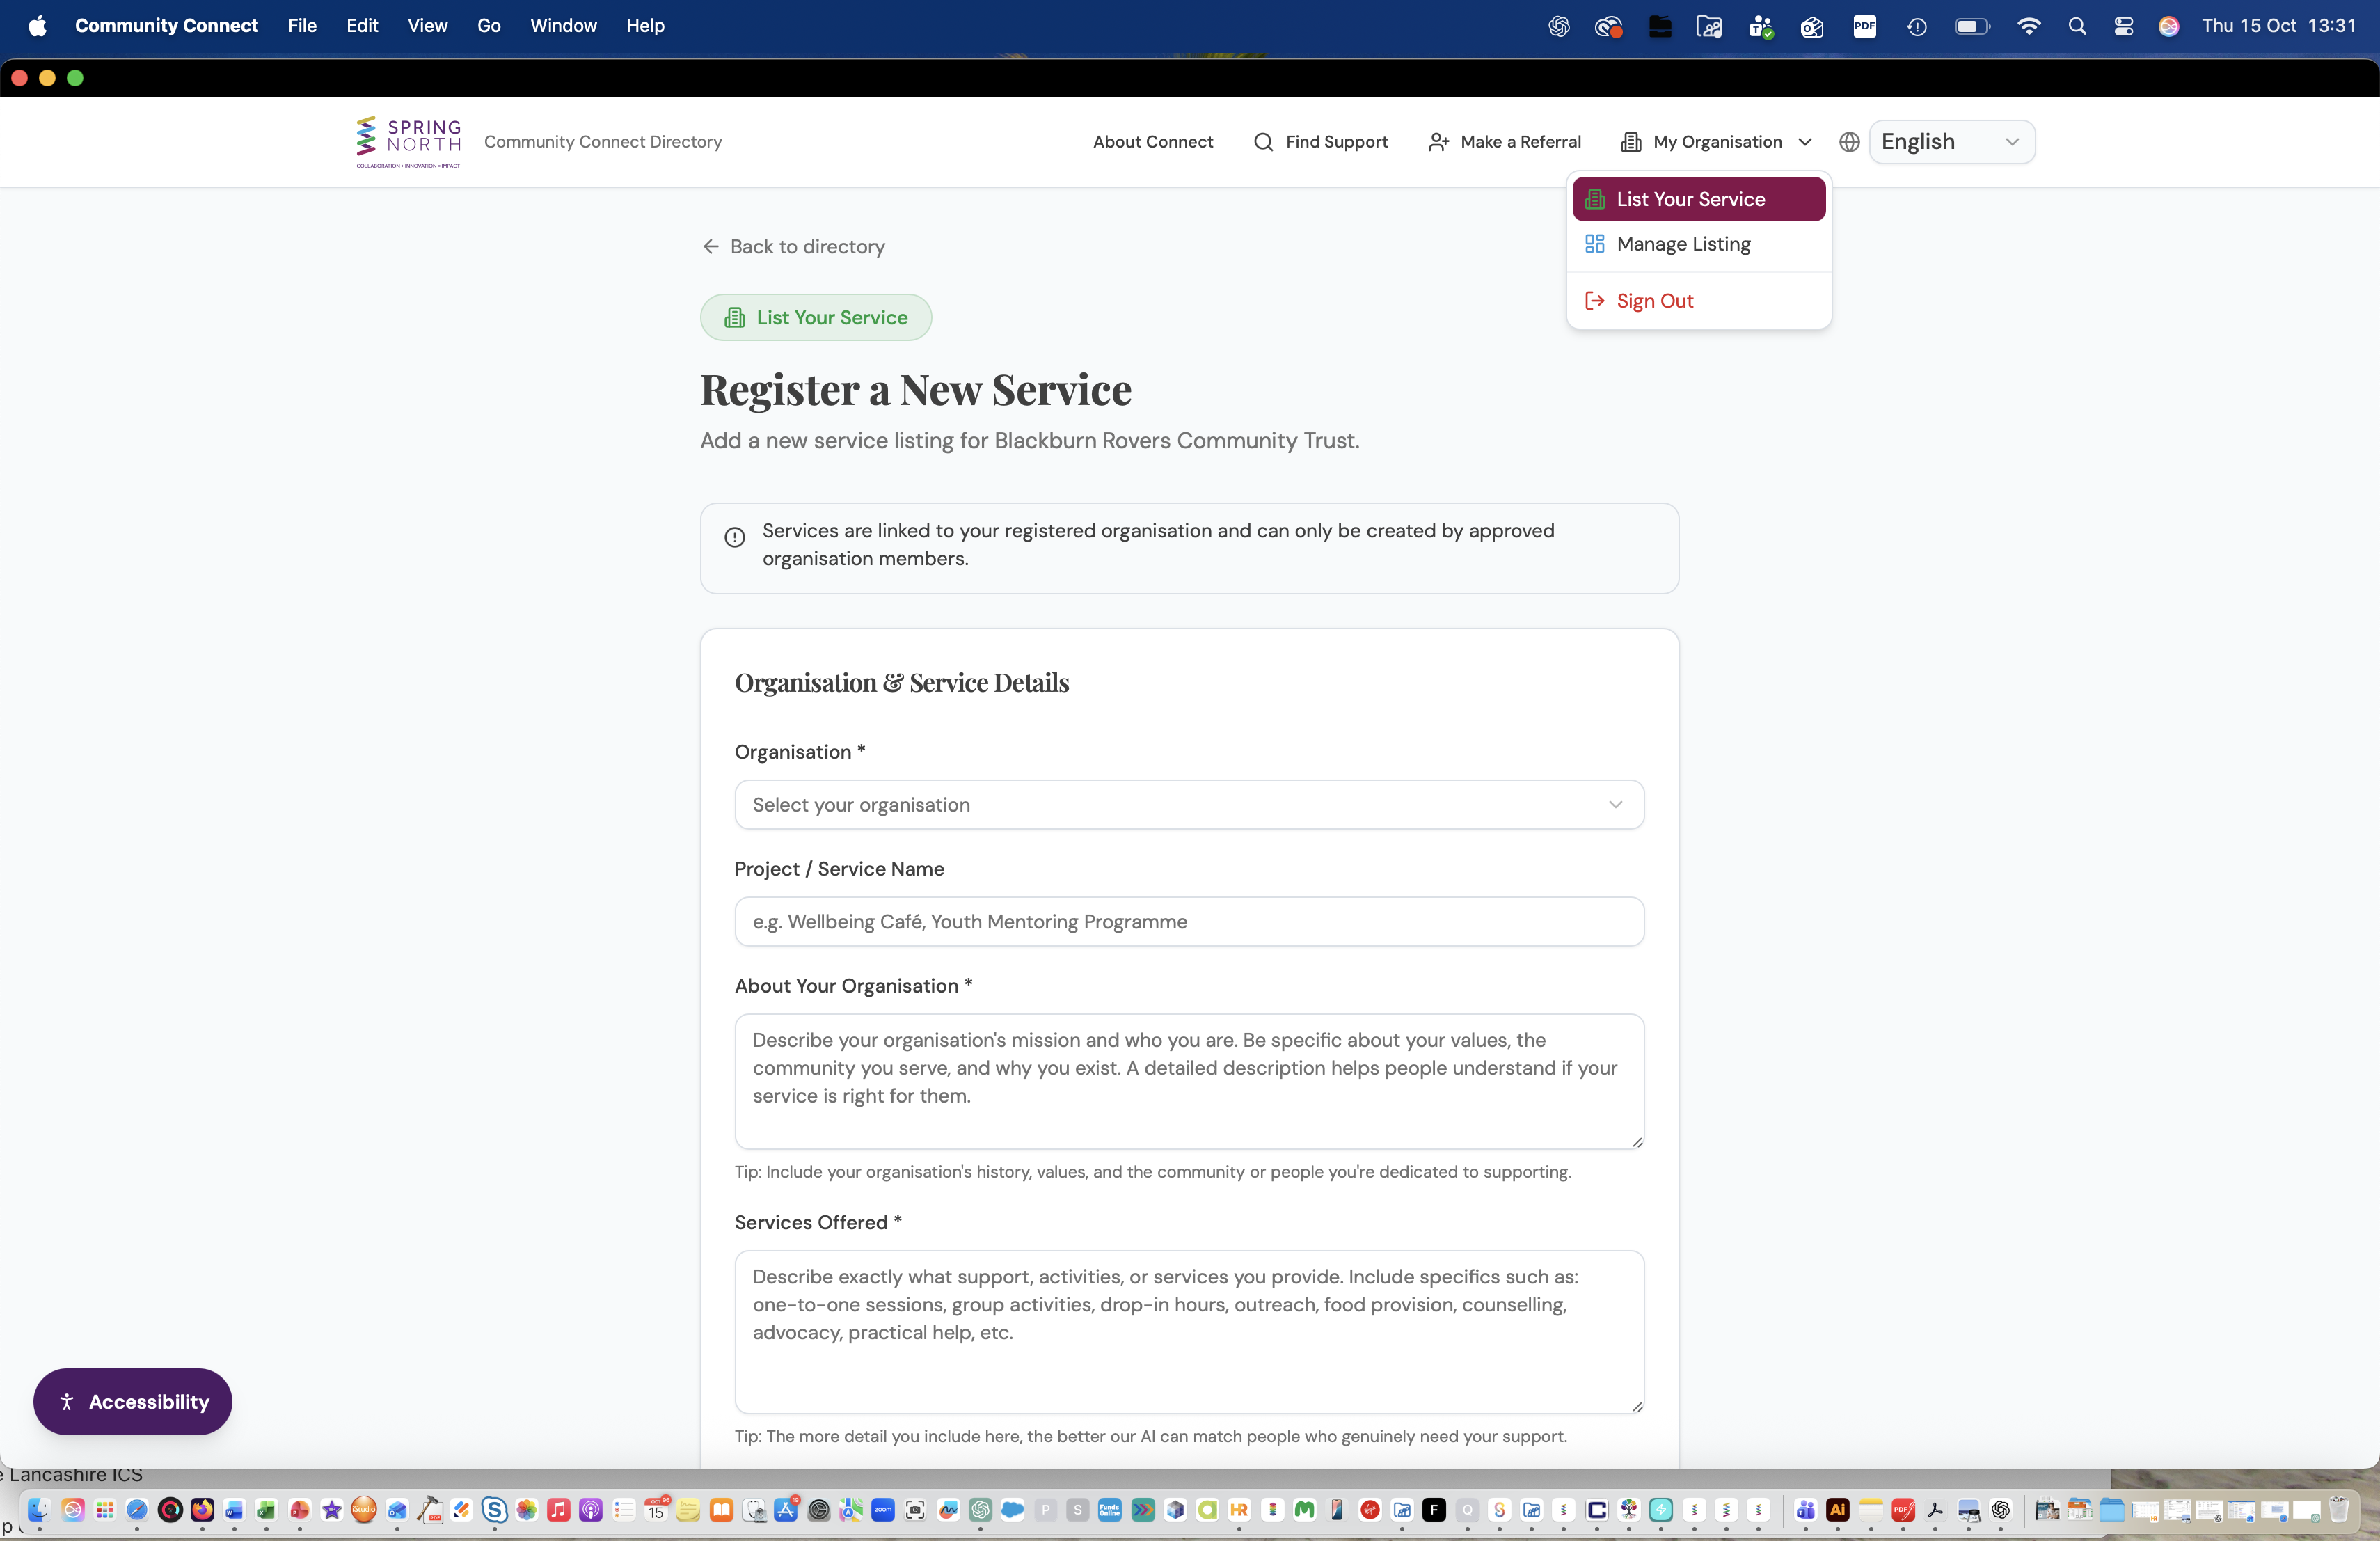Click the Project / Service Name field
2380x1541 pixels.
click(x=1189, y=921)
